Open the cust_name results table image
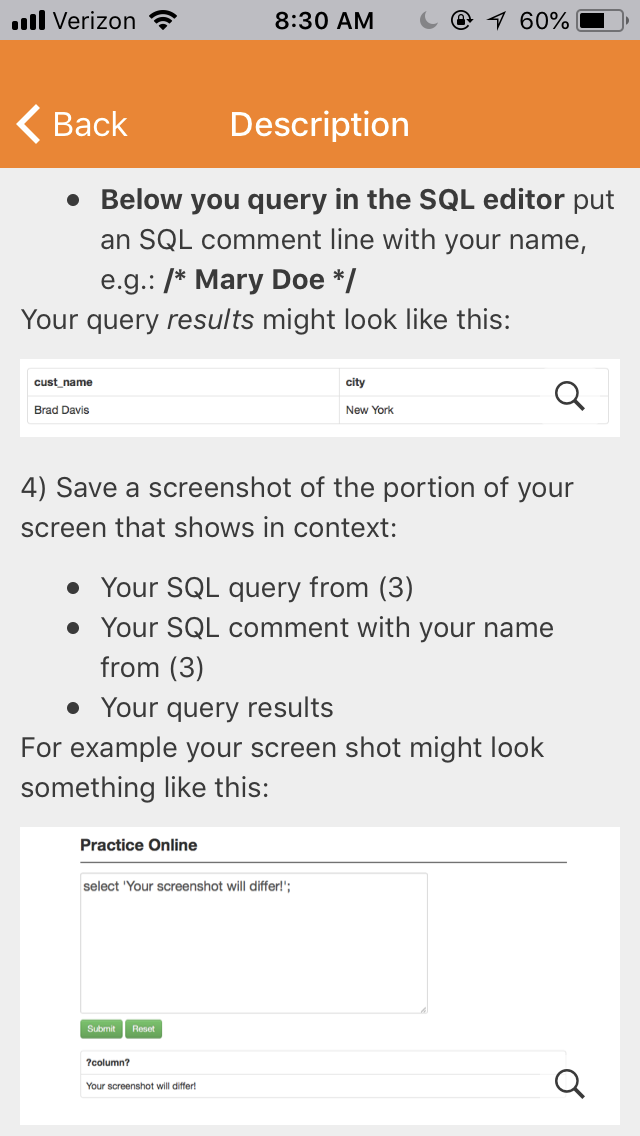This screenshot has height=1136, width=640. (320, 397)
